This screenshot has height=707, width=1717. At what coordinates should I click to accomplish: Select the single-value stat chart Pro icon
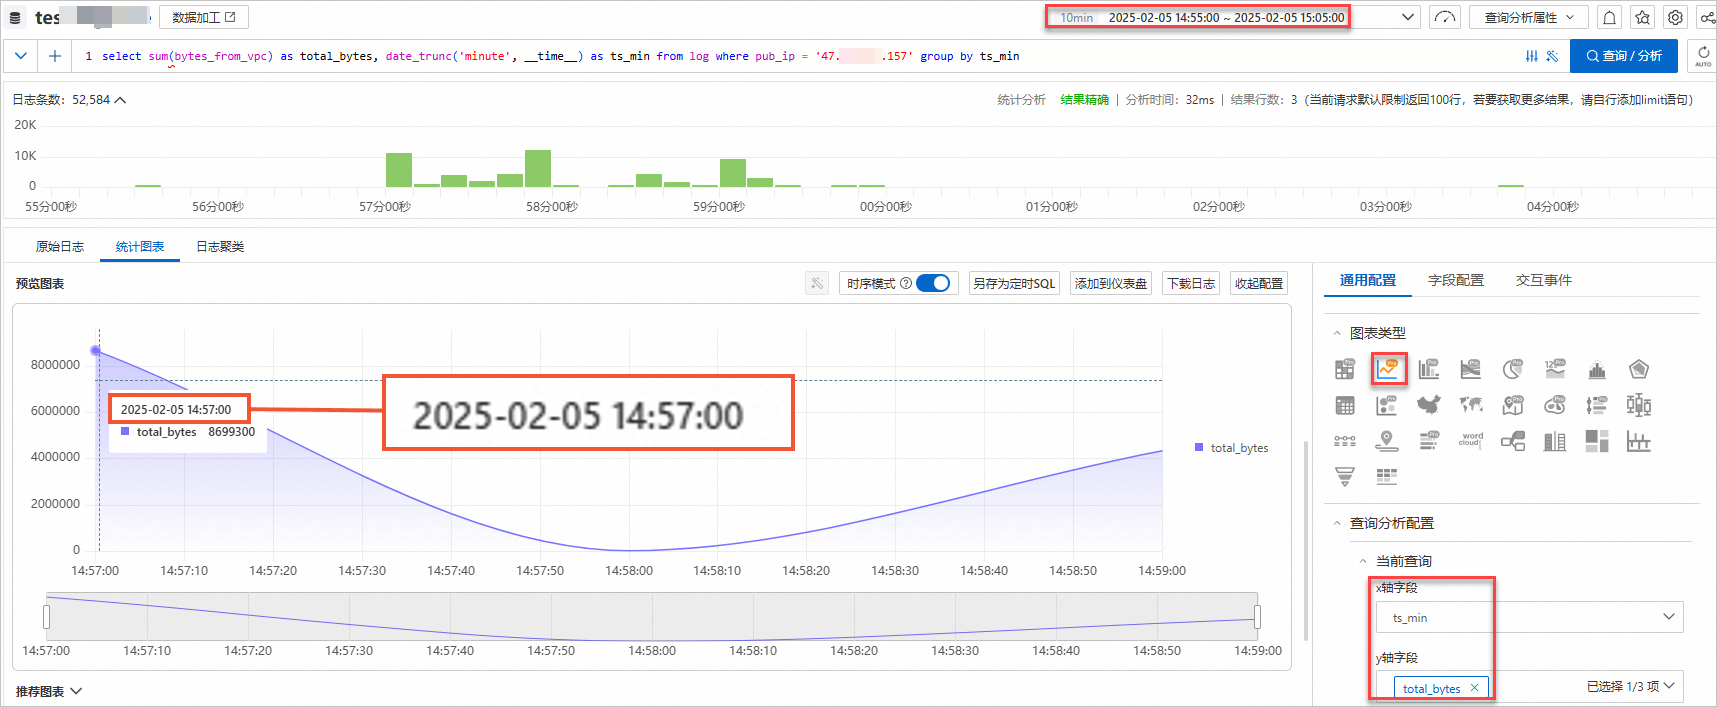pos(1555,369)
